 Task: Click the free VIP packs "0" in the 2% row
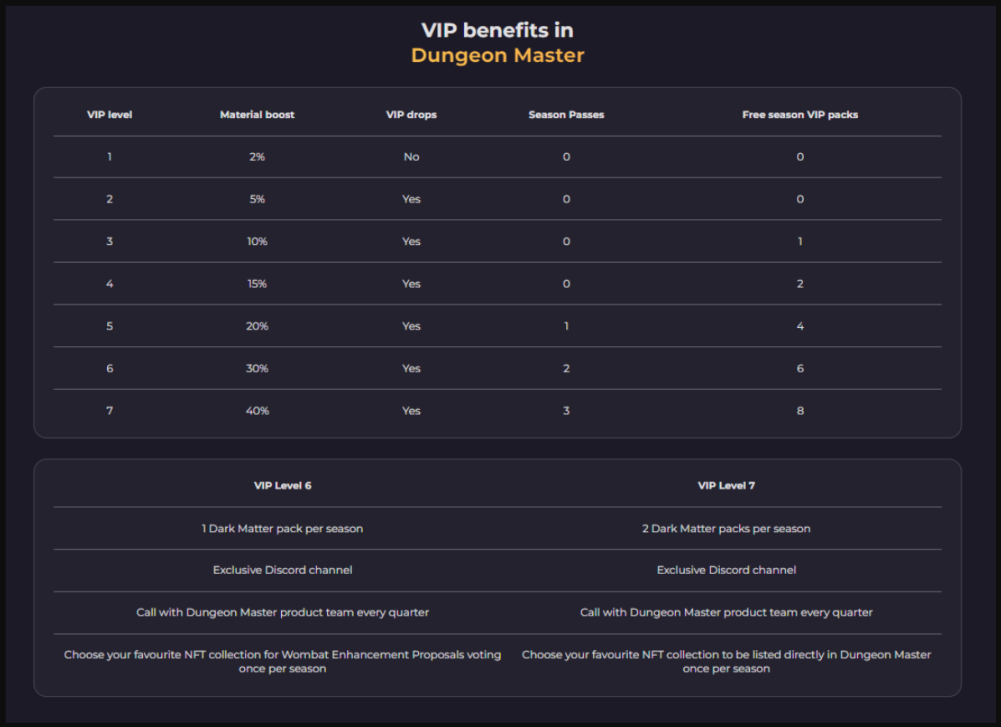(x=800, y=157)
